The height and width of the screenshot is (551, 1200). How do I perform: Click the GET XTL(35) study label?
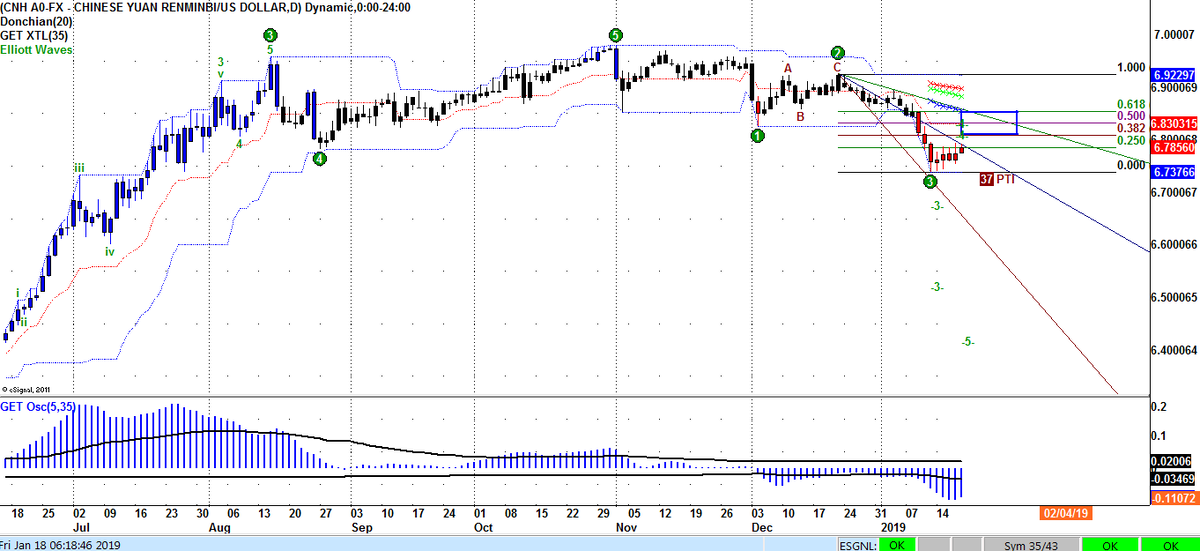pyautogui.click(x=33, y=34)
